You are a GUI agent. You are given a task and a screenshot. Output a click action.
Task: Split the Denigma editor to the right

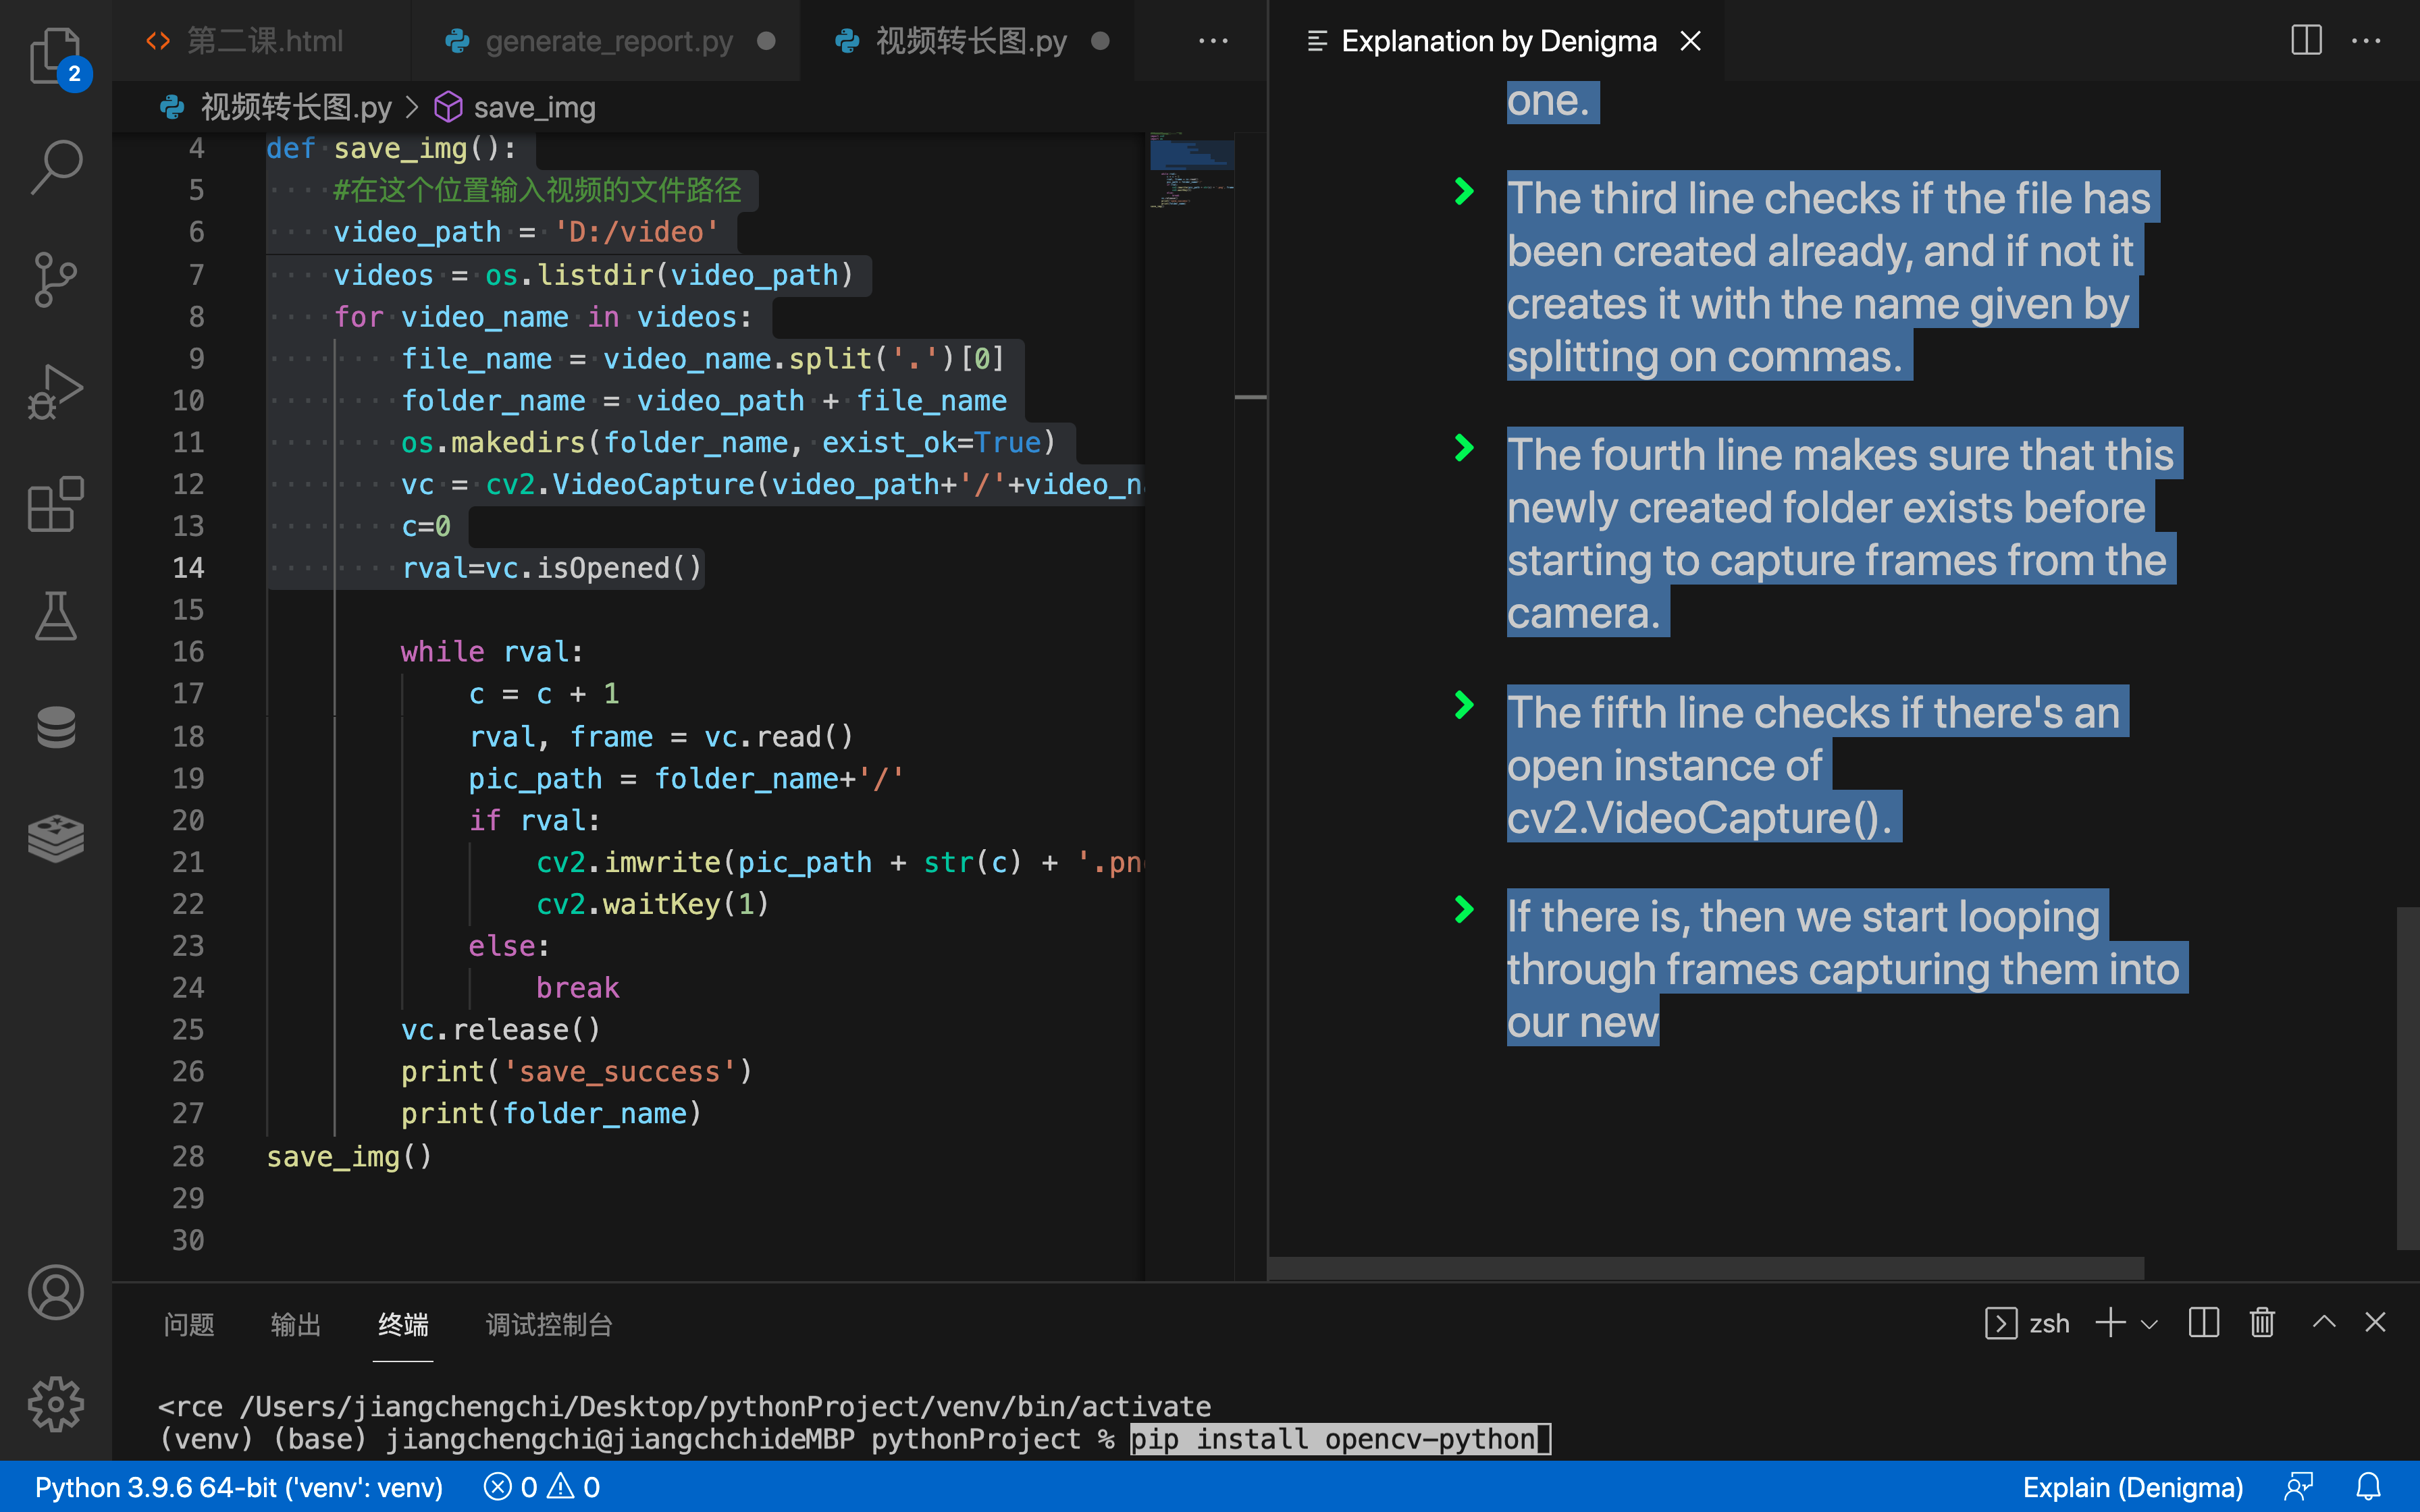(x=2306, y=41)
